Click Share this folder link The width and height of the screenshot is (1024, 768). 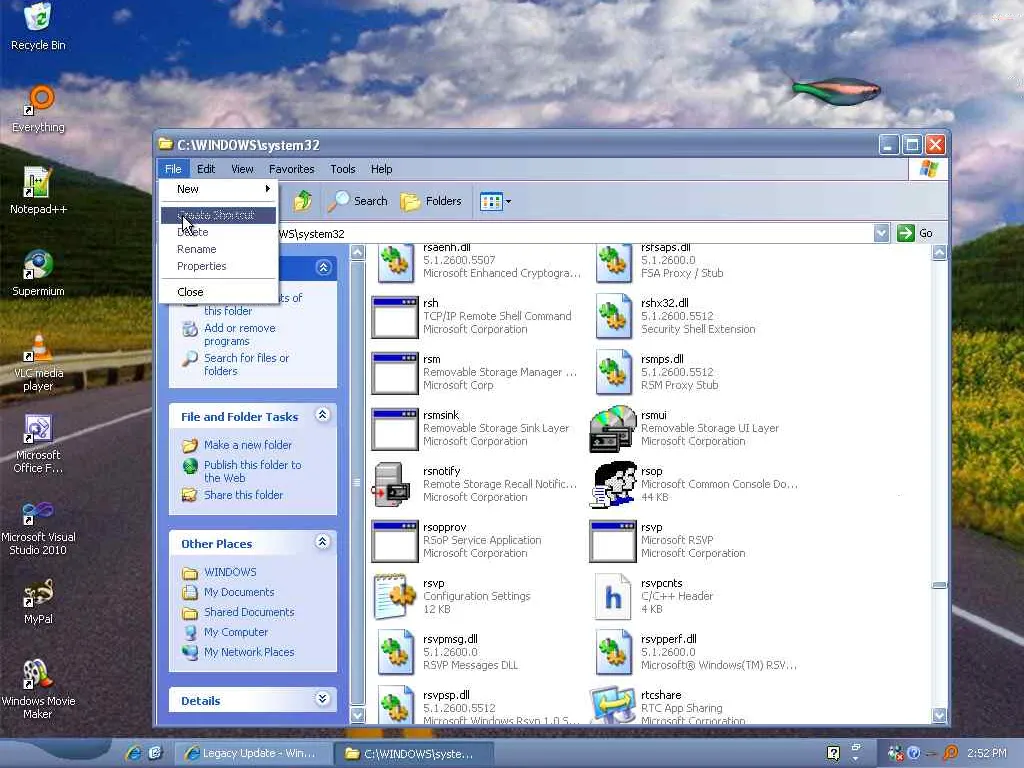point(244,495)
